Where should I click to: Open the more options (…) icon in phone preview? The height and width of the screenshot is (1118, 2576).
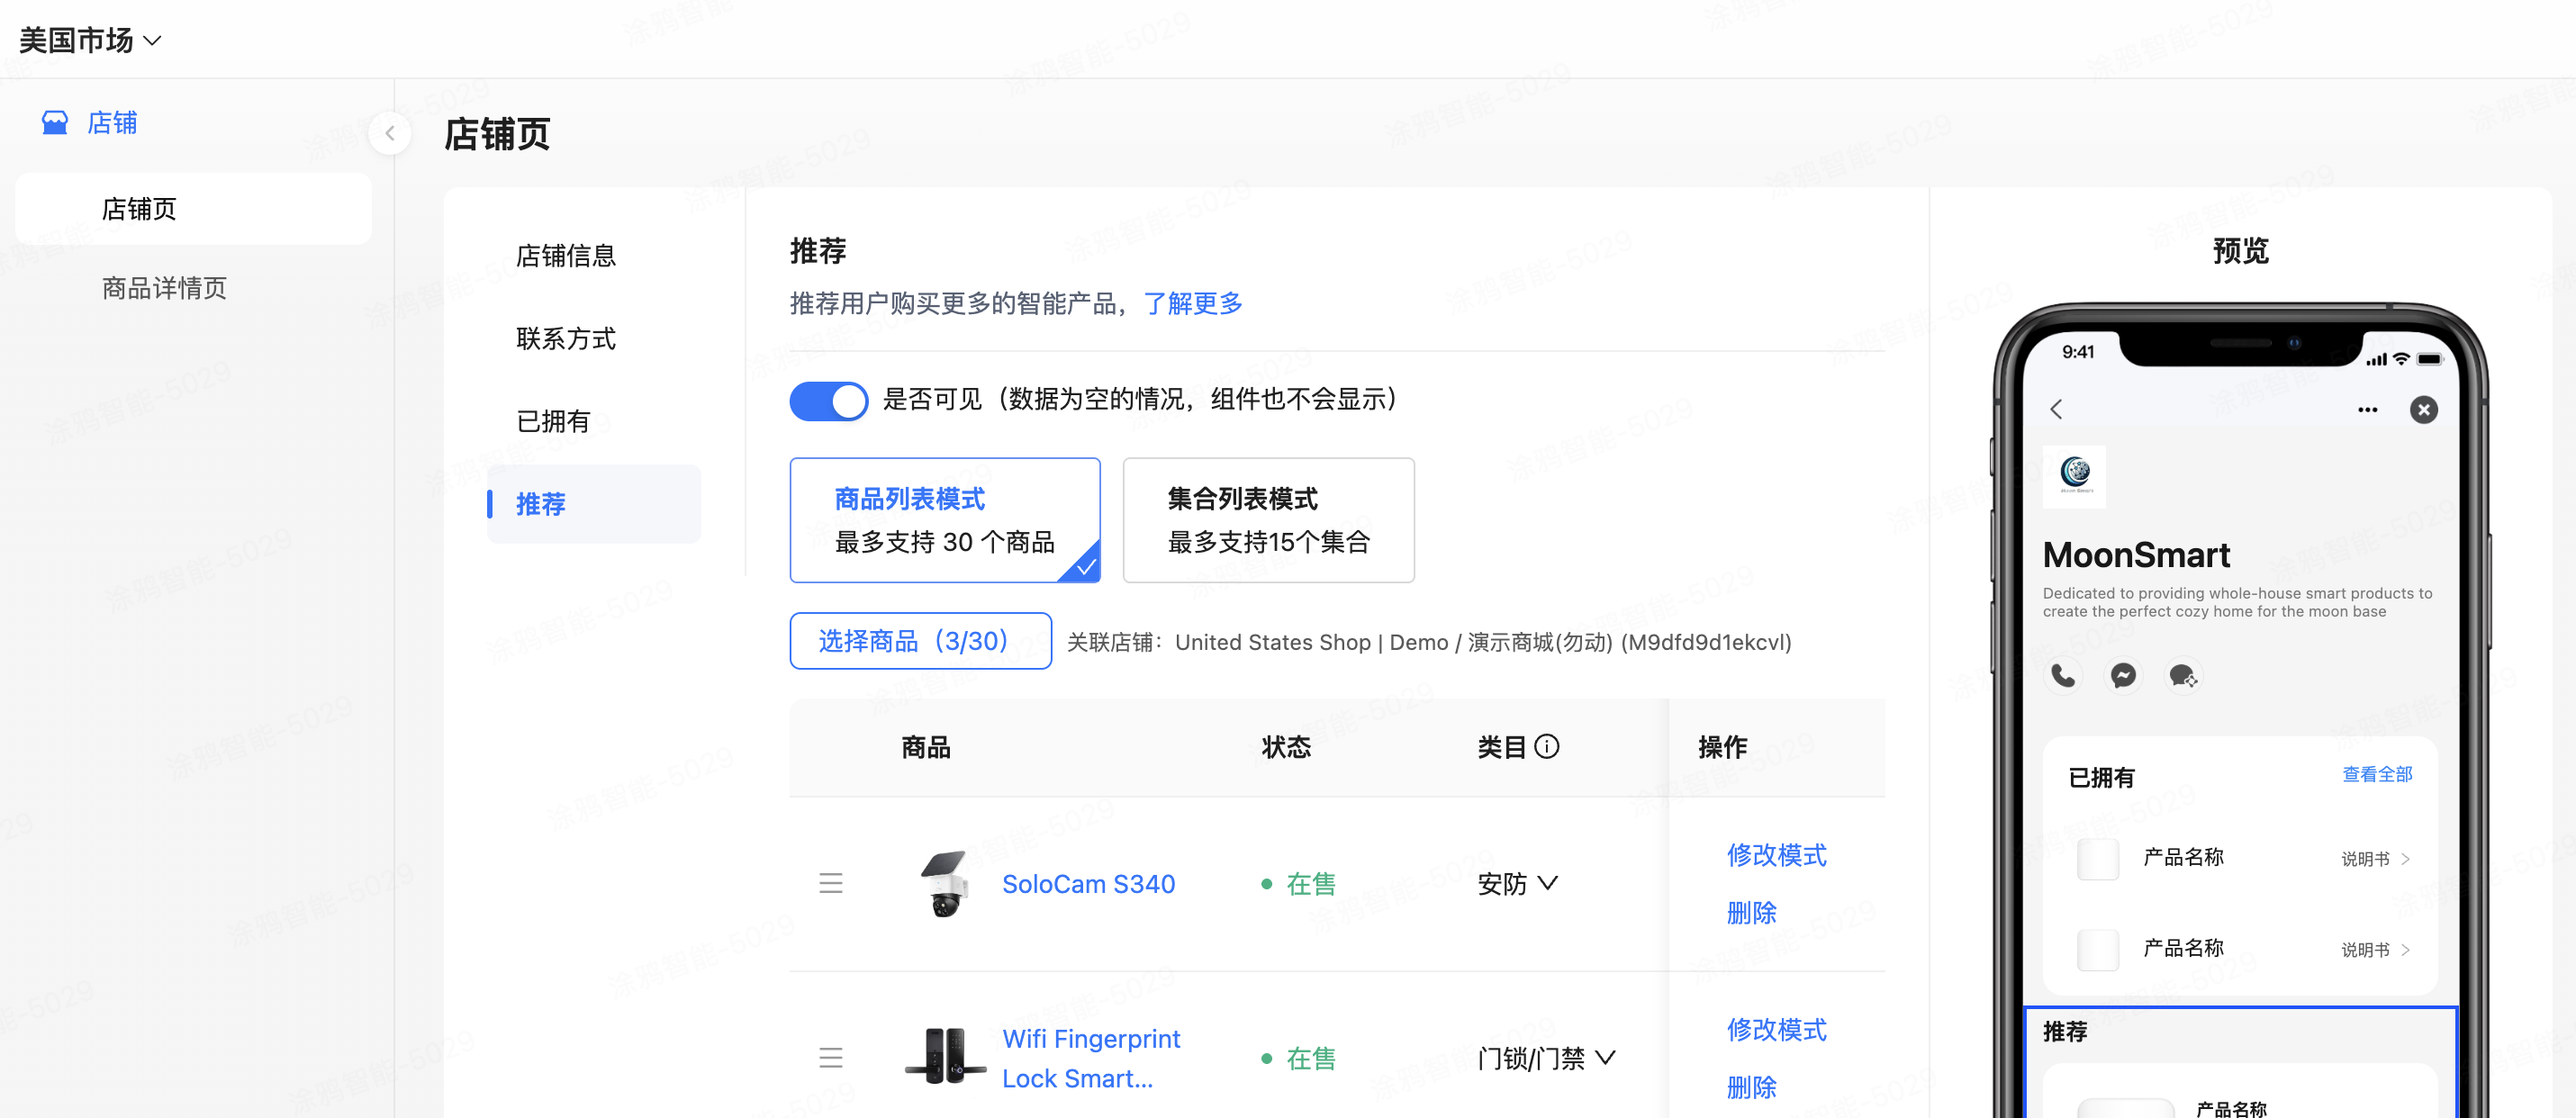[x=2368, y=410]
